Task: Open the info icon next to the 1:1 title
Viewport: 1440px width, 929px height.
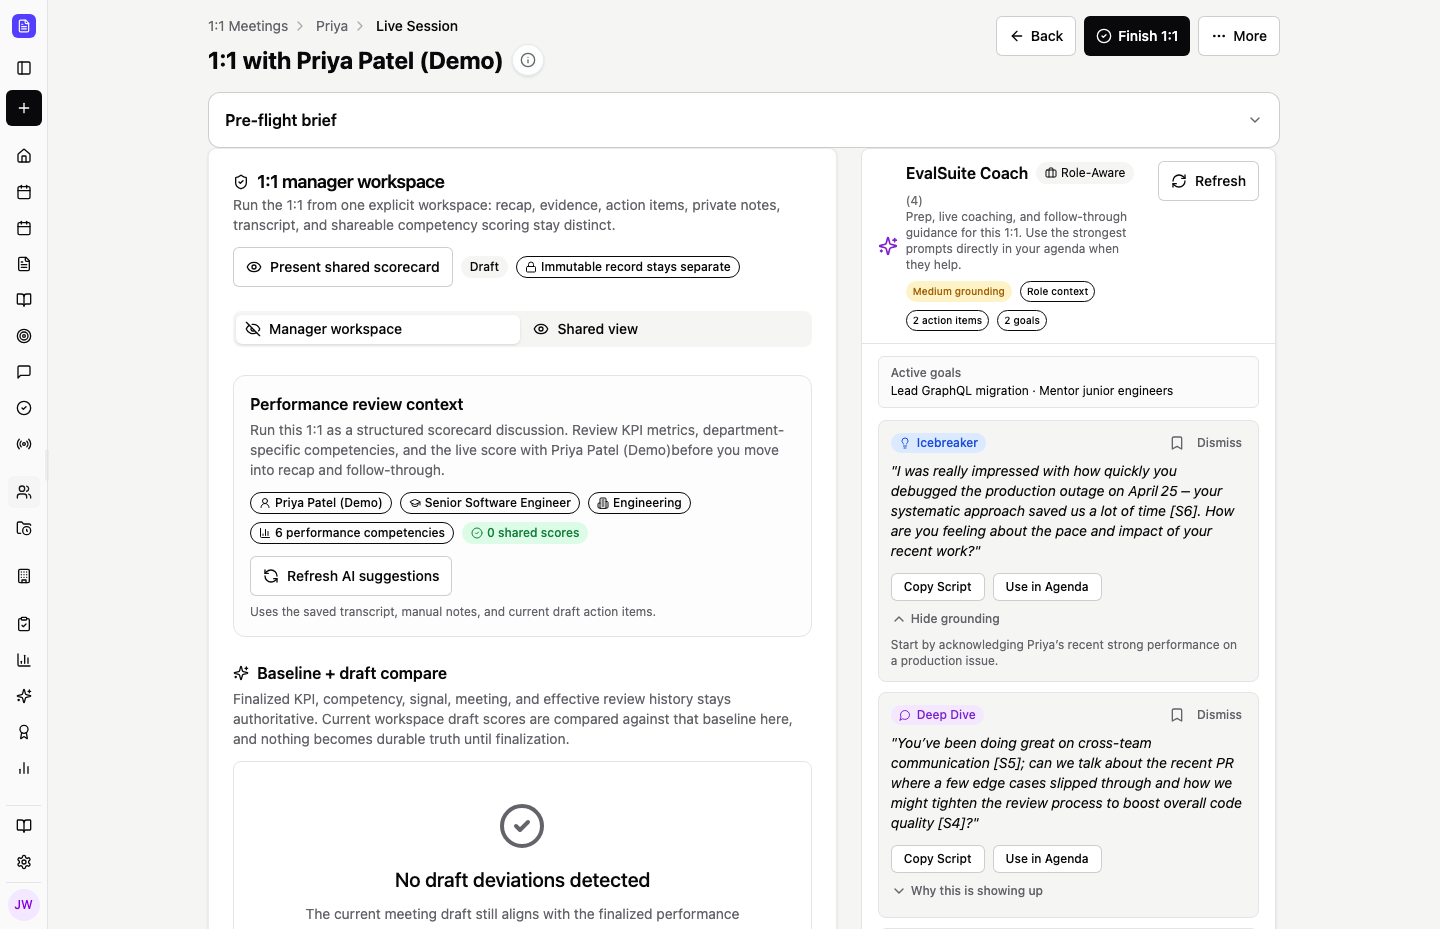Action: pos(528,60)
